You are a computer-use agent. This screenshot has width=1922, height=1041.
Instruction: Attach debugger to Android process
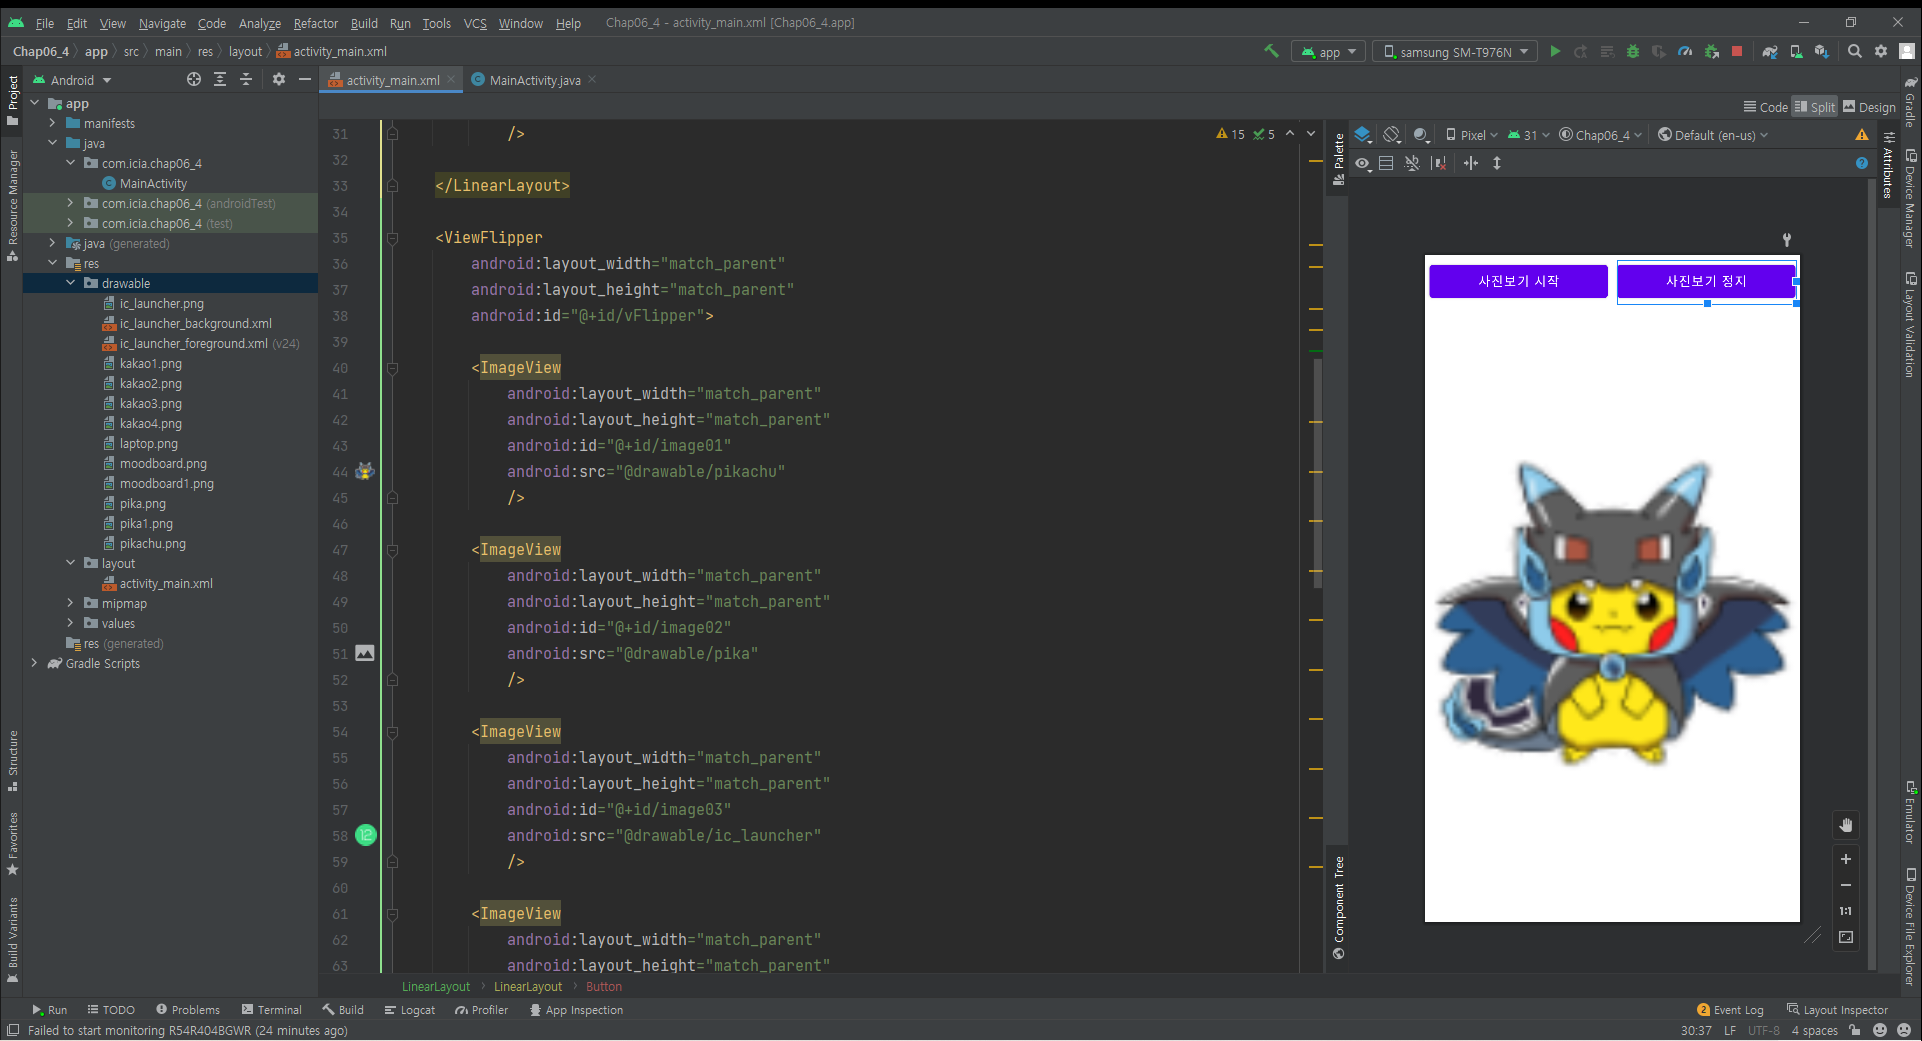coord(1711,51)
